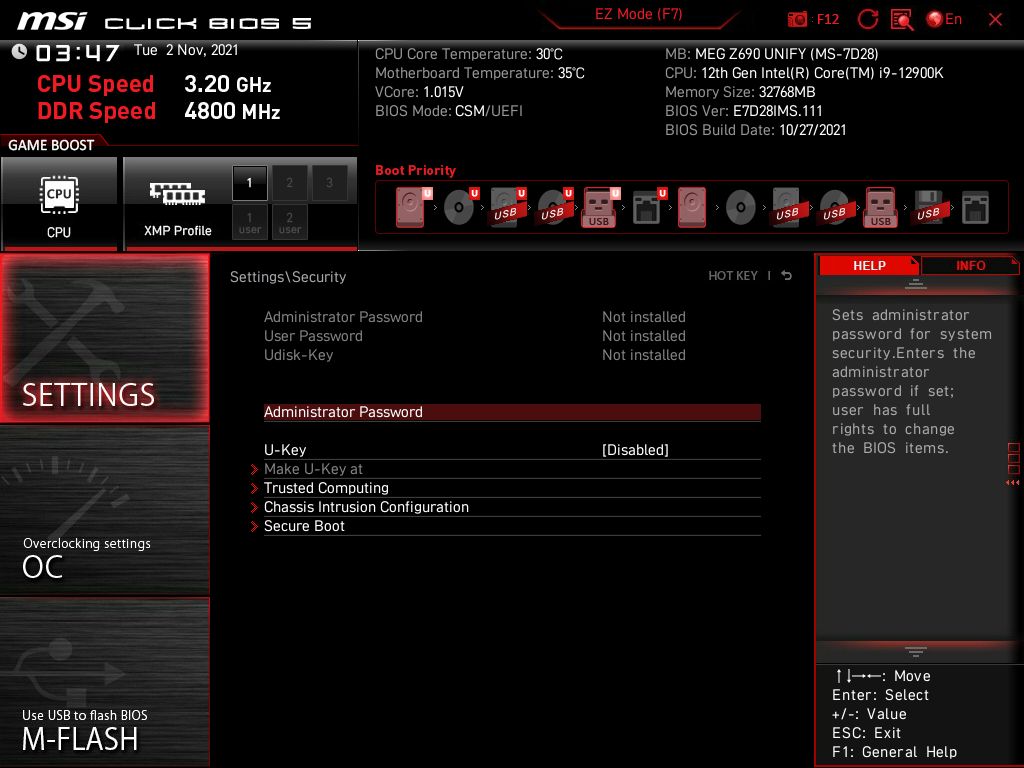Click User Password Not installed status

pyautogui.click(x=644, y=336)
